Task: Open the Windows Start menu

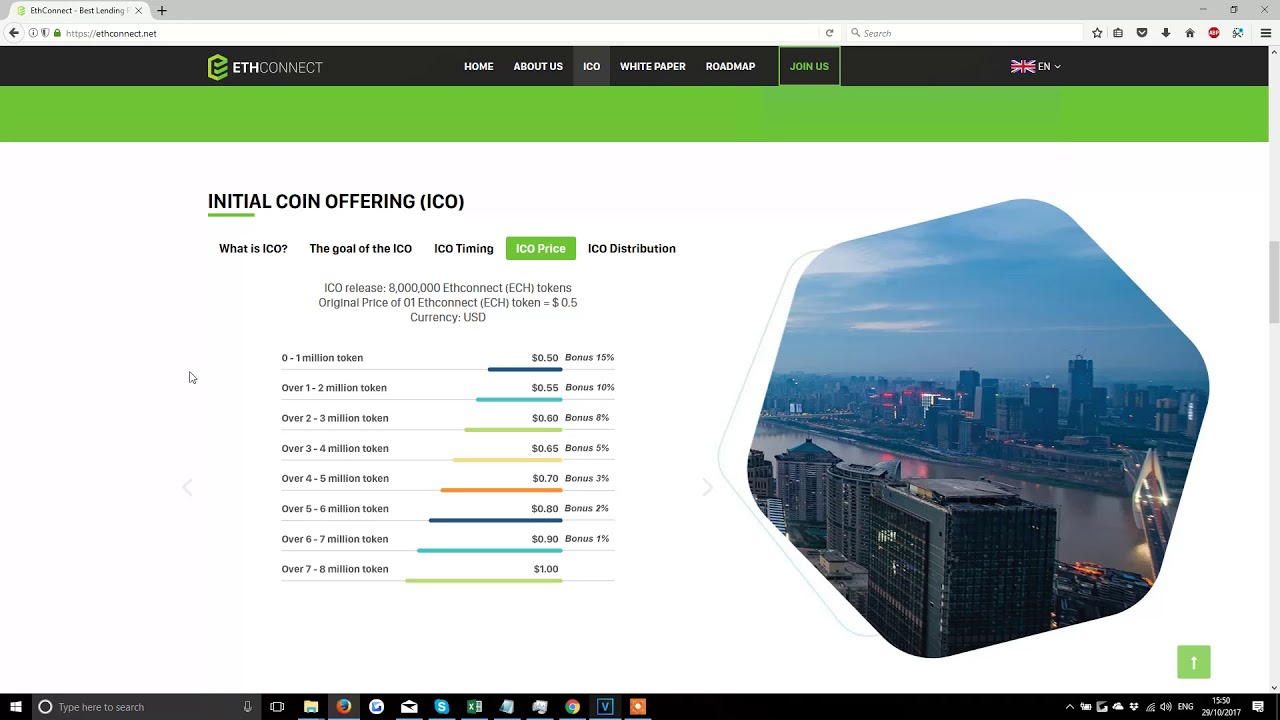Action: pyautogui.click(x=16, y=707)
